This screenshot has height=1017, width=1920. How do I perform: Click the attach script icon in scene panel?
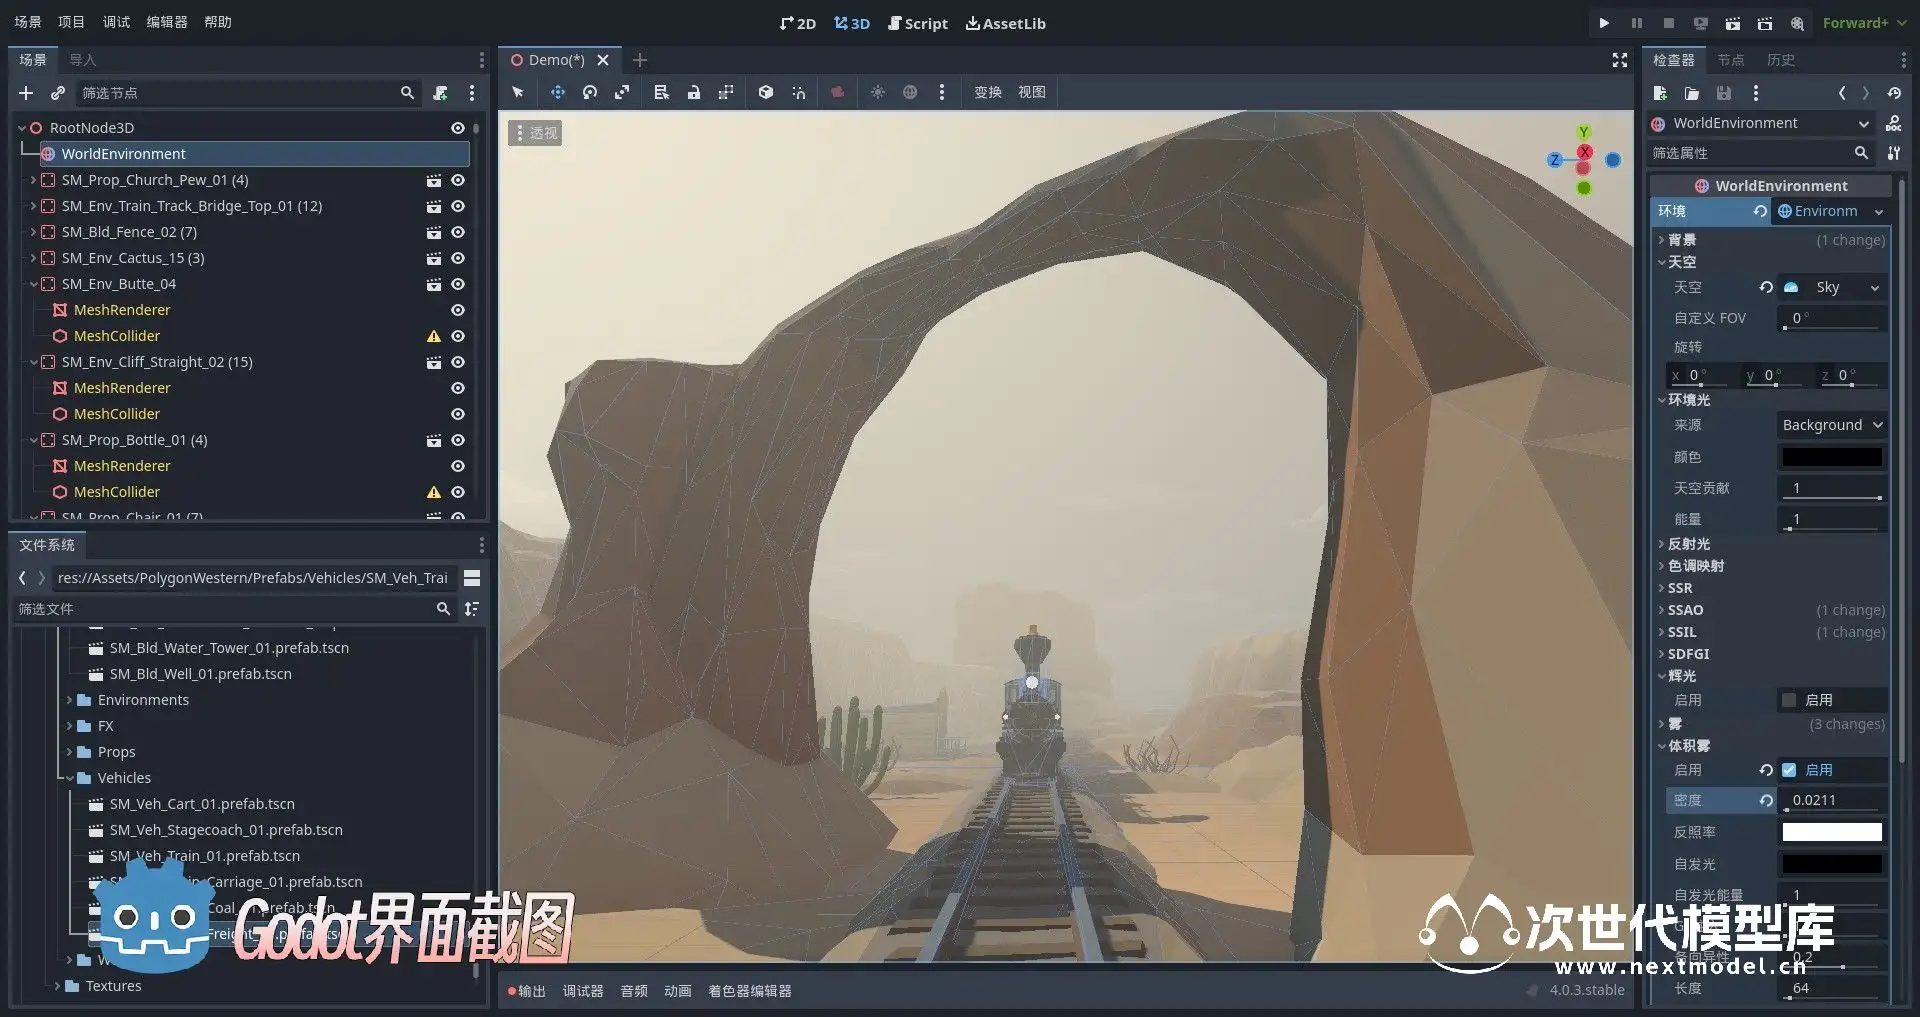click(440, 93)
